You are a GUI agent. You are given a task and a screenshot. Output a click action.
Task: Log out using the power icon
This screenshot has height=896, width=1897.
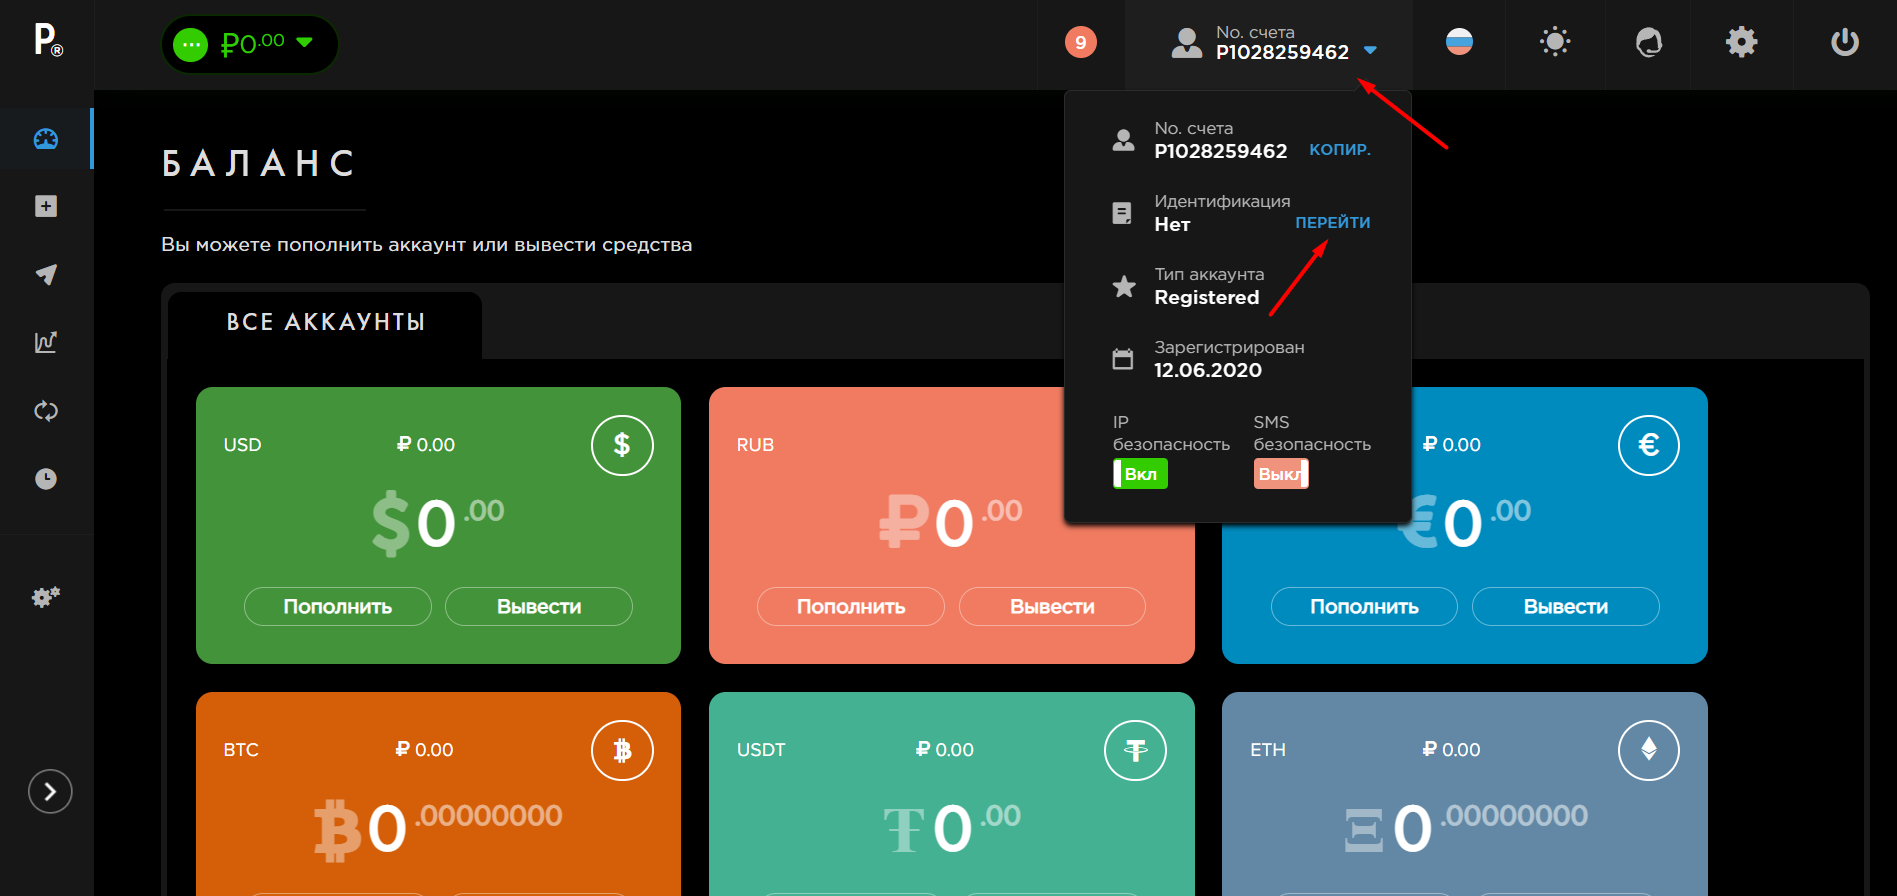click(1845, 42)
